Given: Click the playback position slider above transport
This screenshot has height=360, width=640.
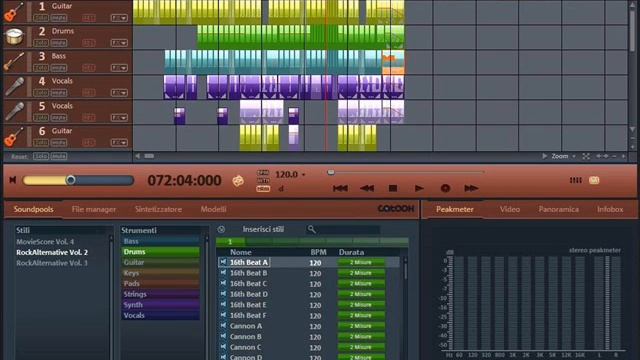Looking at the screenshot, I should pyautogui.click(x=331, y=173).
